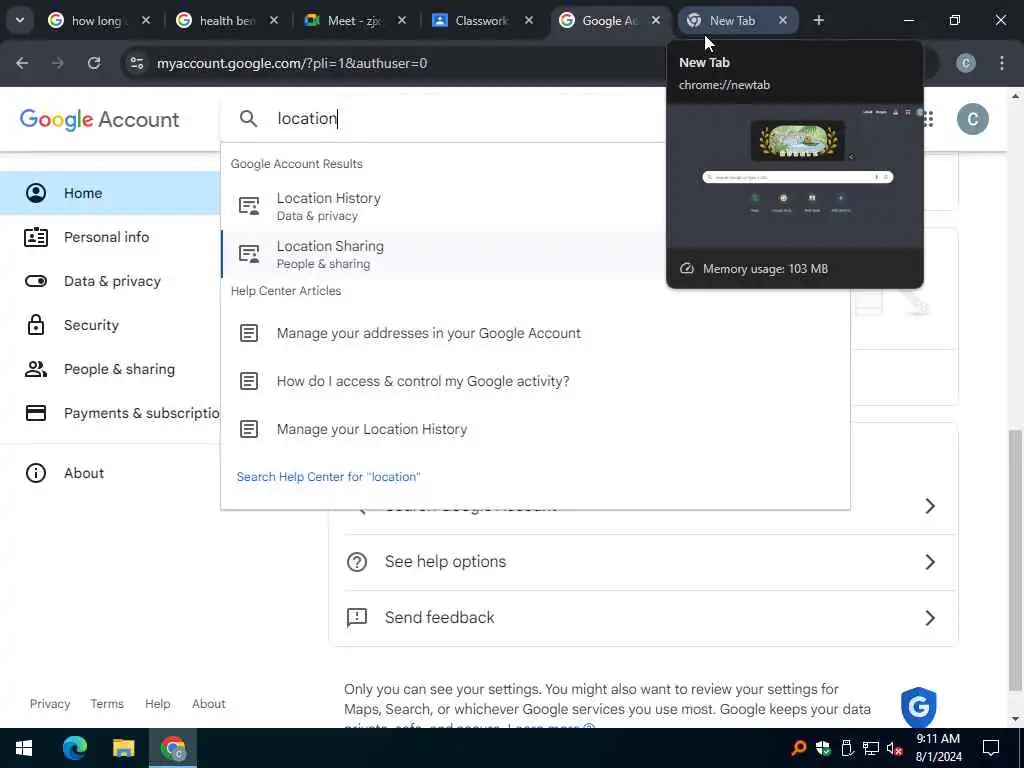This screenshot has height=768, width=1024.
Task: Click Search Help Center for "location"
Action: (x=328, y=477)
